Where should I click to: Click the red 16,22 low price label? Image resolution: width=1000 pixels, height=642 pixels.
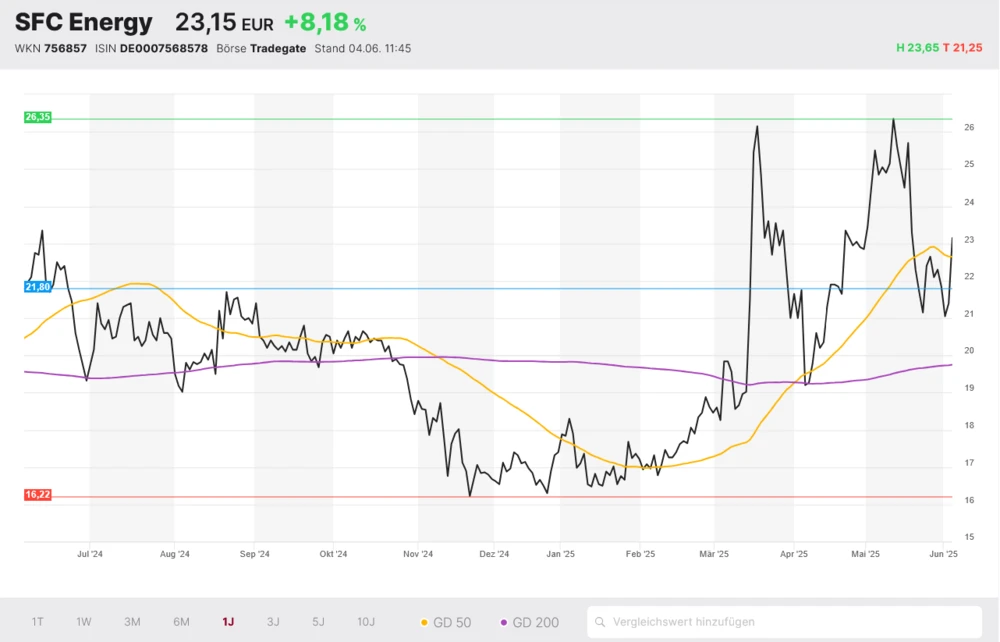[37, 495]
